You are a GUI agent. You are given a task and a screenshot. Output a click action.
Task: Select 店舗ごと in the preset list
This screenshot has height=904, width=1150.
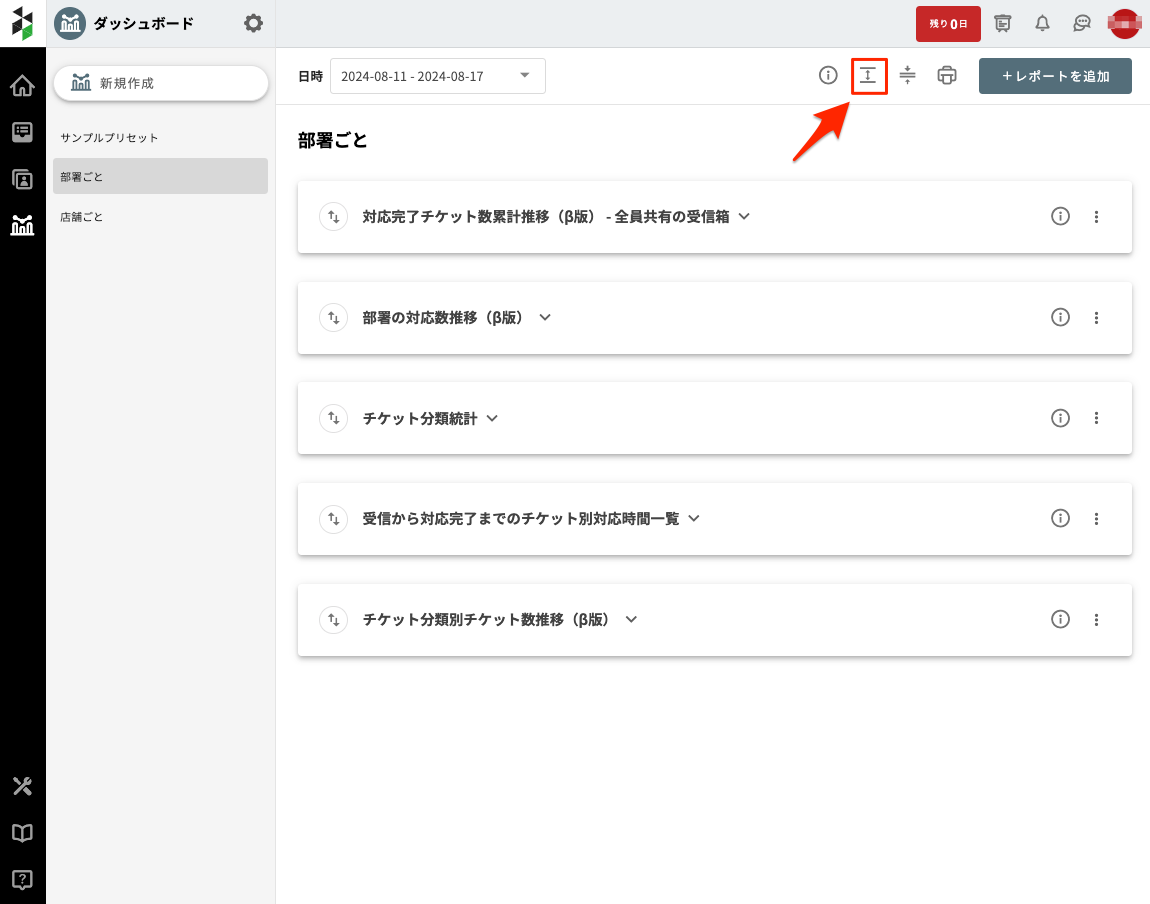(82, 216)
